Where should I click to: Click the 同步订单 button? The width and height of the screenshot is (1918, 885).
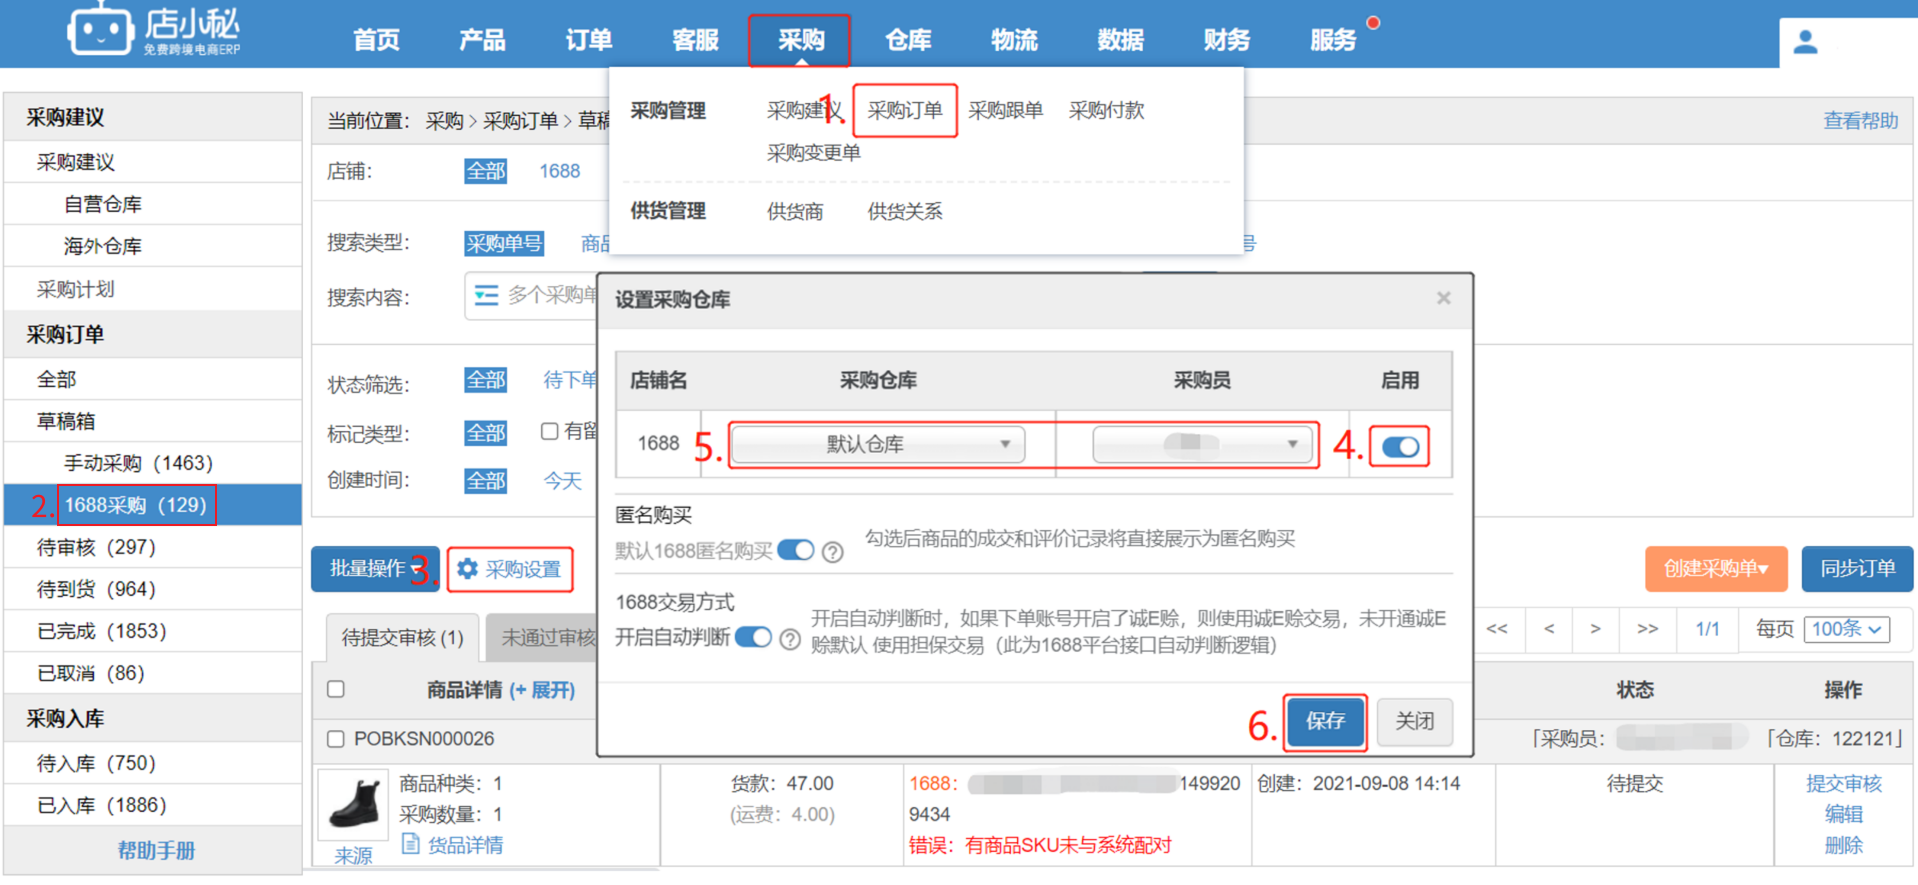[1857, 569]
